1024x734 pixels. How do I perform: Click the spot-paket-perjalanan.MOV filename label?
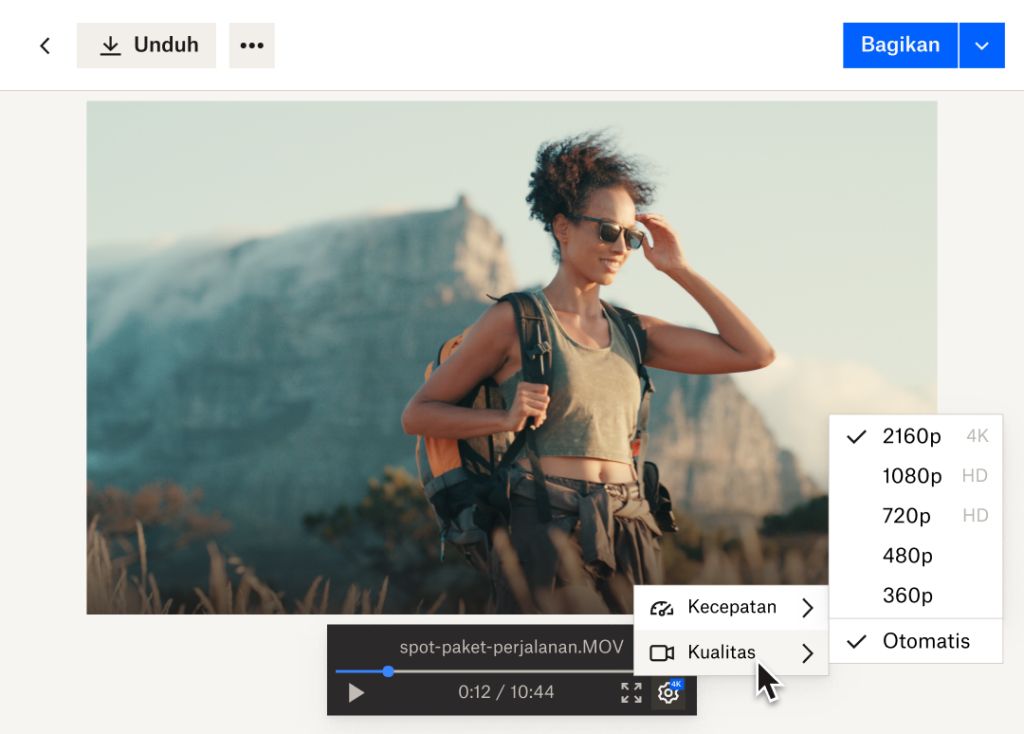point(510,648)
